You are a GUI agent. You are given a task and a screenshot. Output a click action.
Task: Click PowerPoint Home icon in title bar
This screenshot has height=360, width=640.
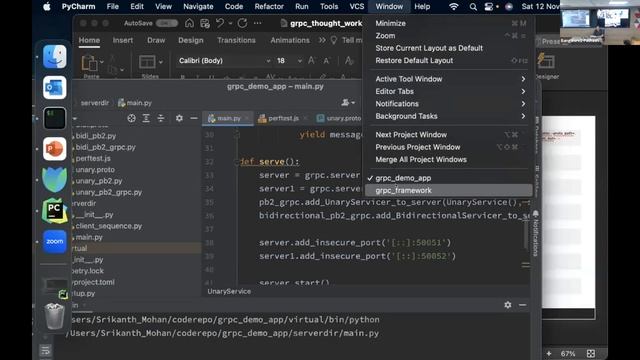point(189,23)
